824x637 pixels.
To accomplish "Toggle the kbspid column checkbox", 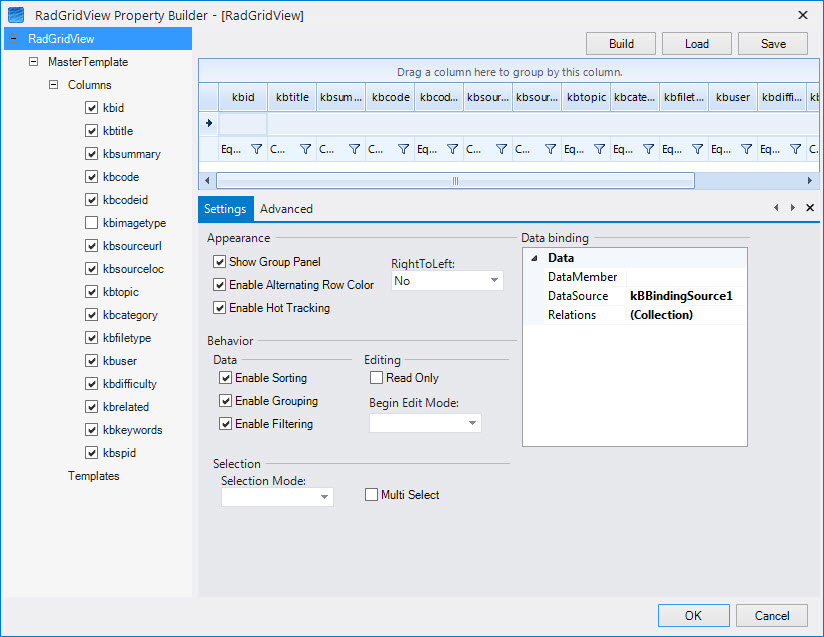I will 91,453.
